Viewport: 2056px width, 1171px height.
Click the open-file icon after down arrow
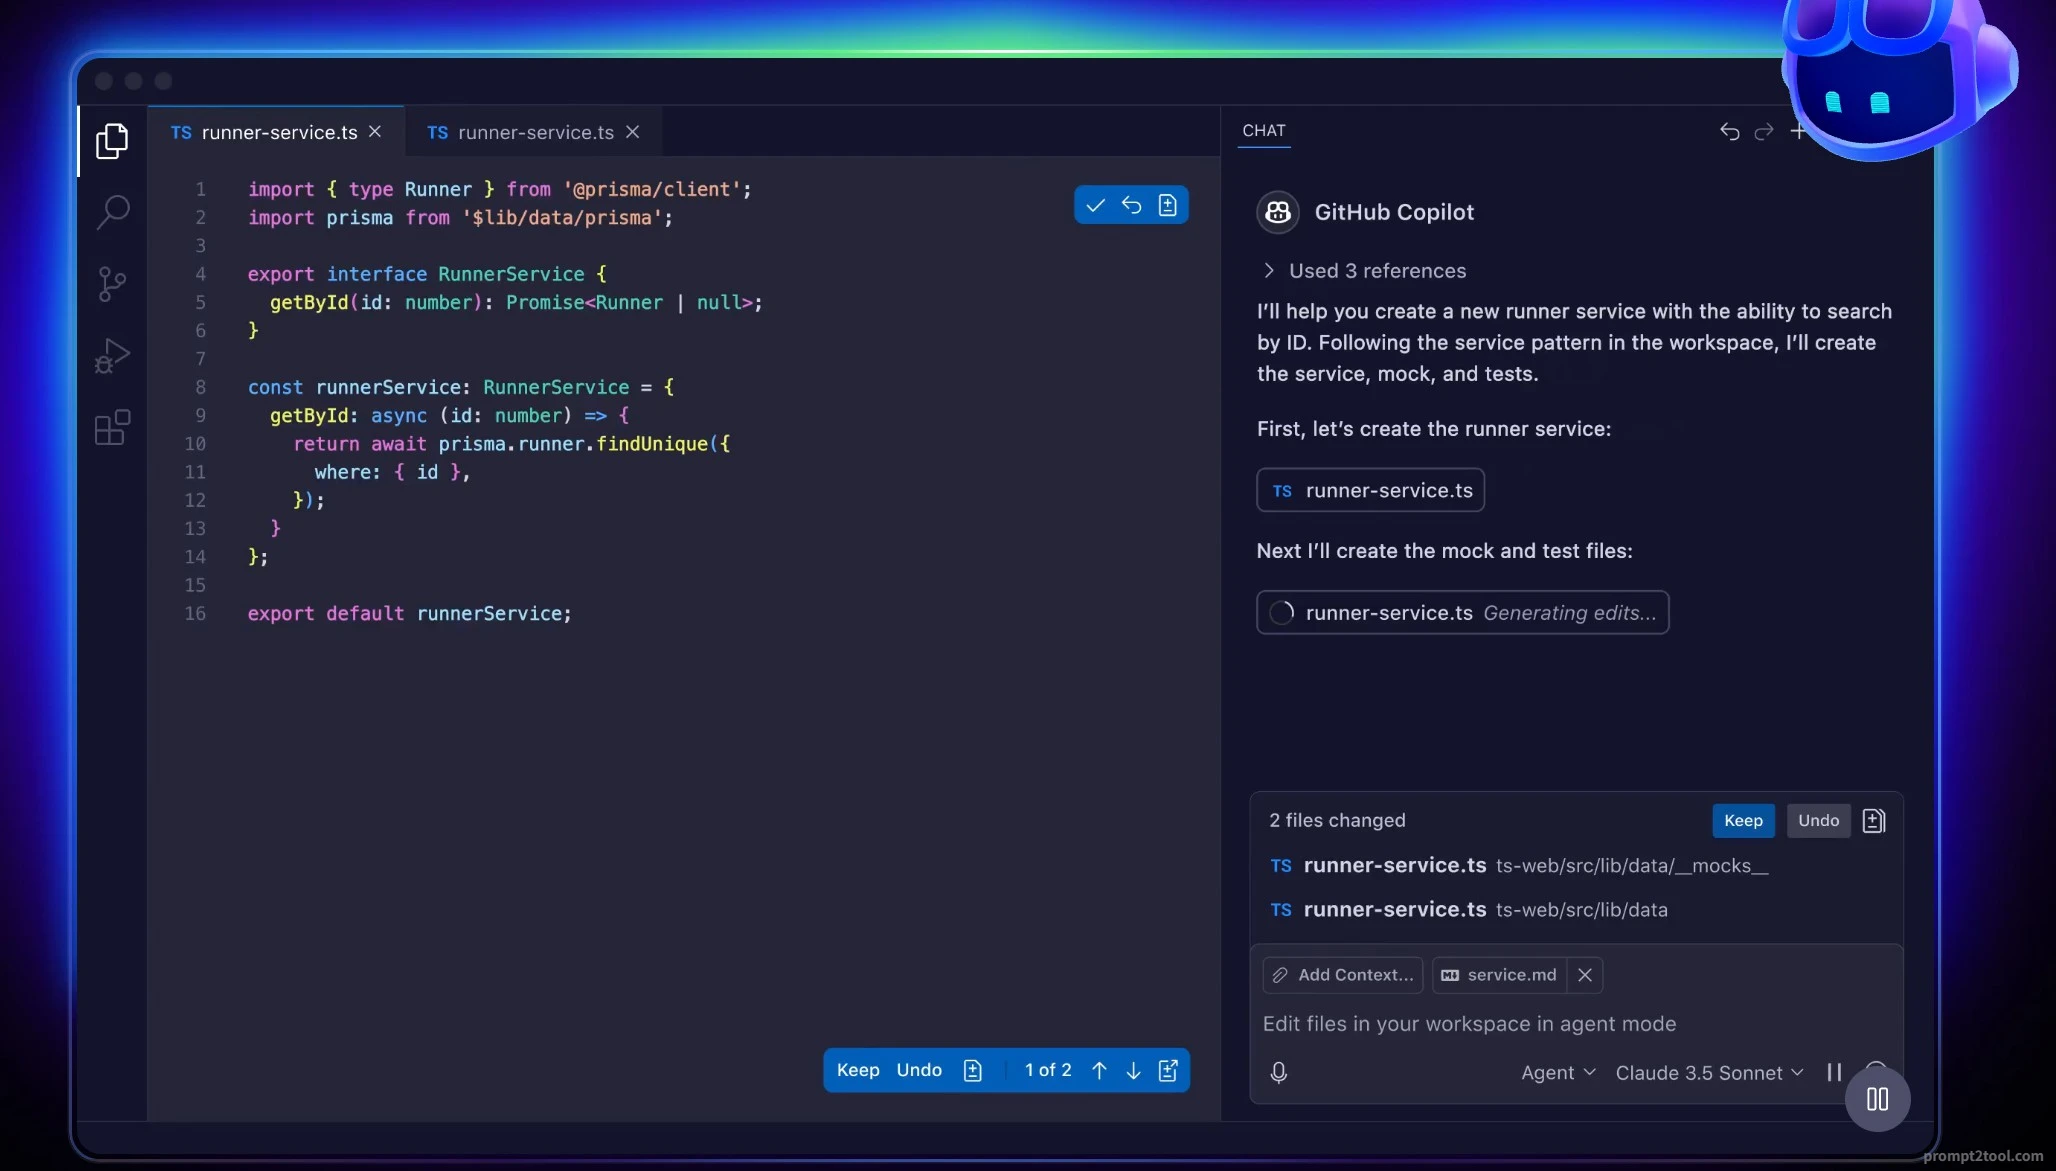coord(1167,1070)
